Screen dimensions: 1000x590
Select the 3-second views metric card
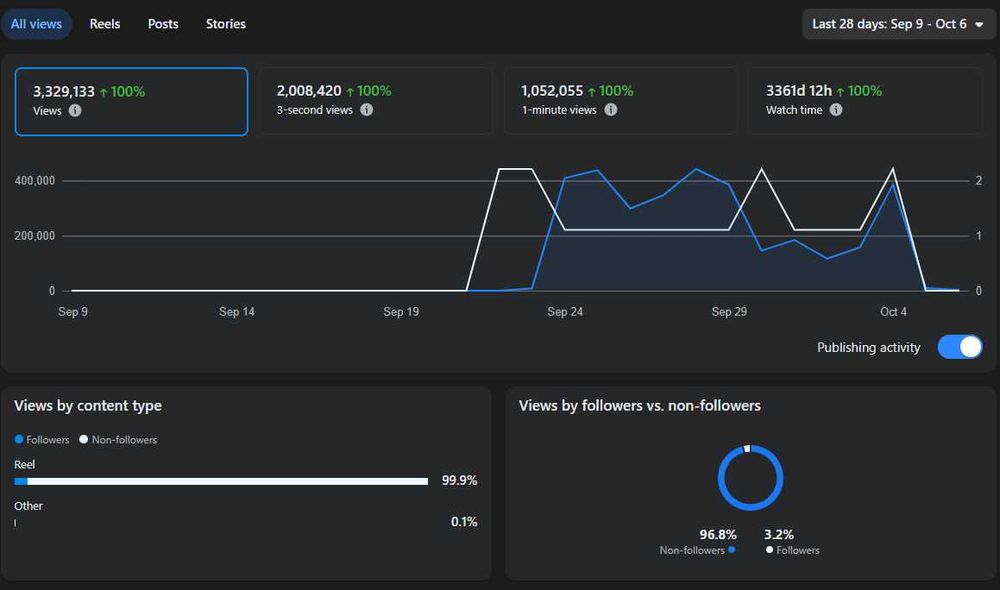pos(376,101)
